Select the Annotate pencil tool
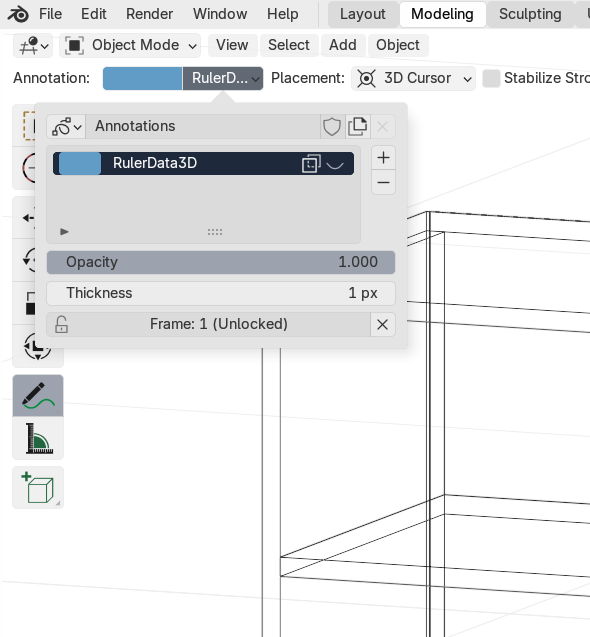The width and height of the screenshot is (590, 637). (x=38, y=395)
